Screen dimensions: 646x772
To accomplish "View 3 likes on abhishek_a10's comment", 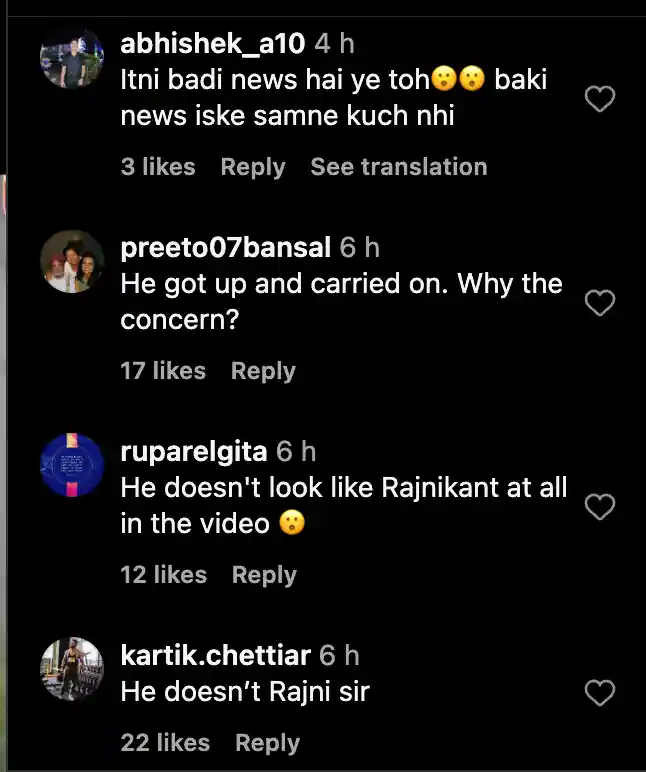I will (x=158, y=167).
